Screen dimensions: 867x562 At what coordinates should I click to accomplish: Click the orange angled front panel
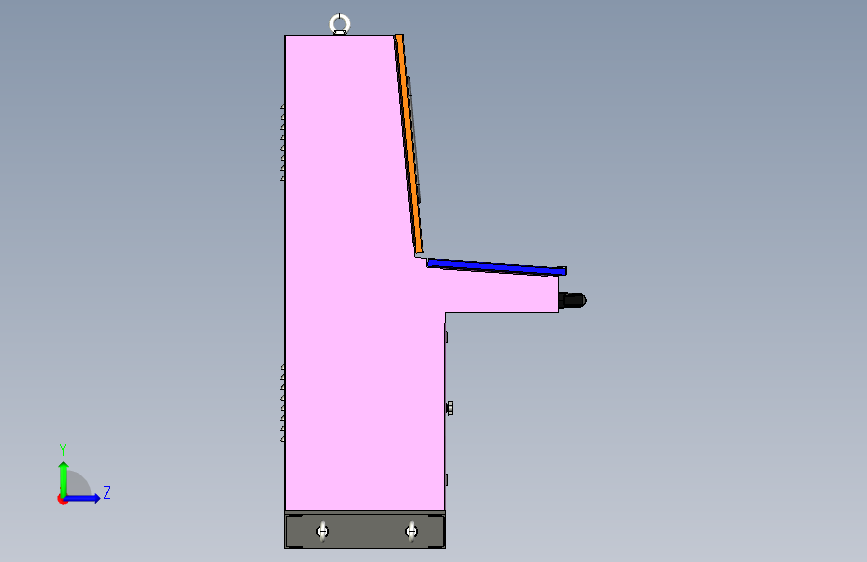409,144
